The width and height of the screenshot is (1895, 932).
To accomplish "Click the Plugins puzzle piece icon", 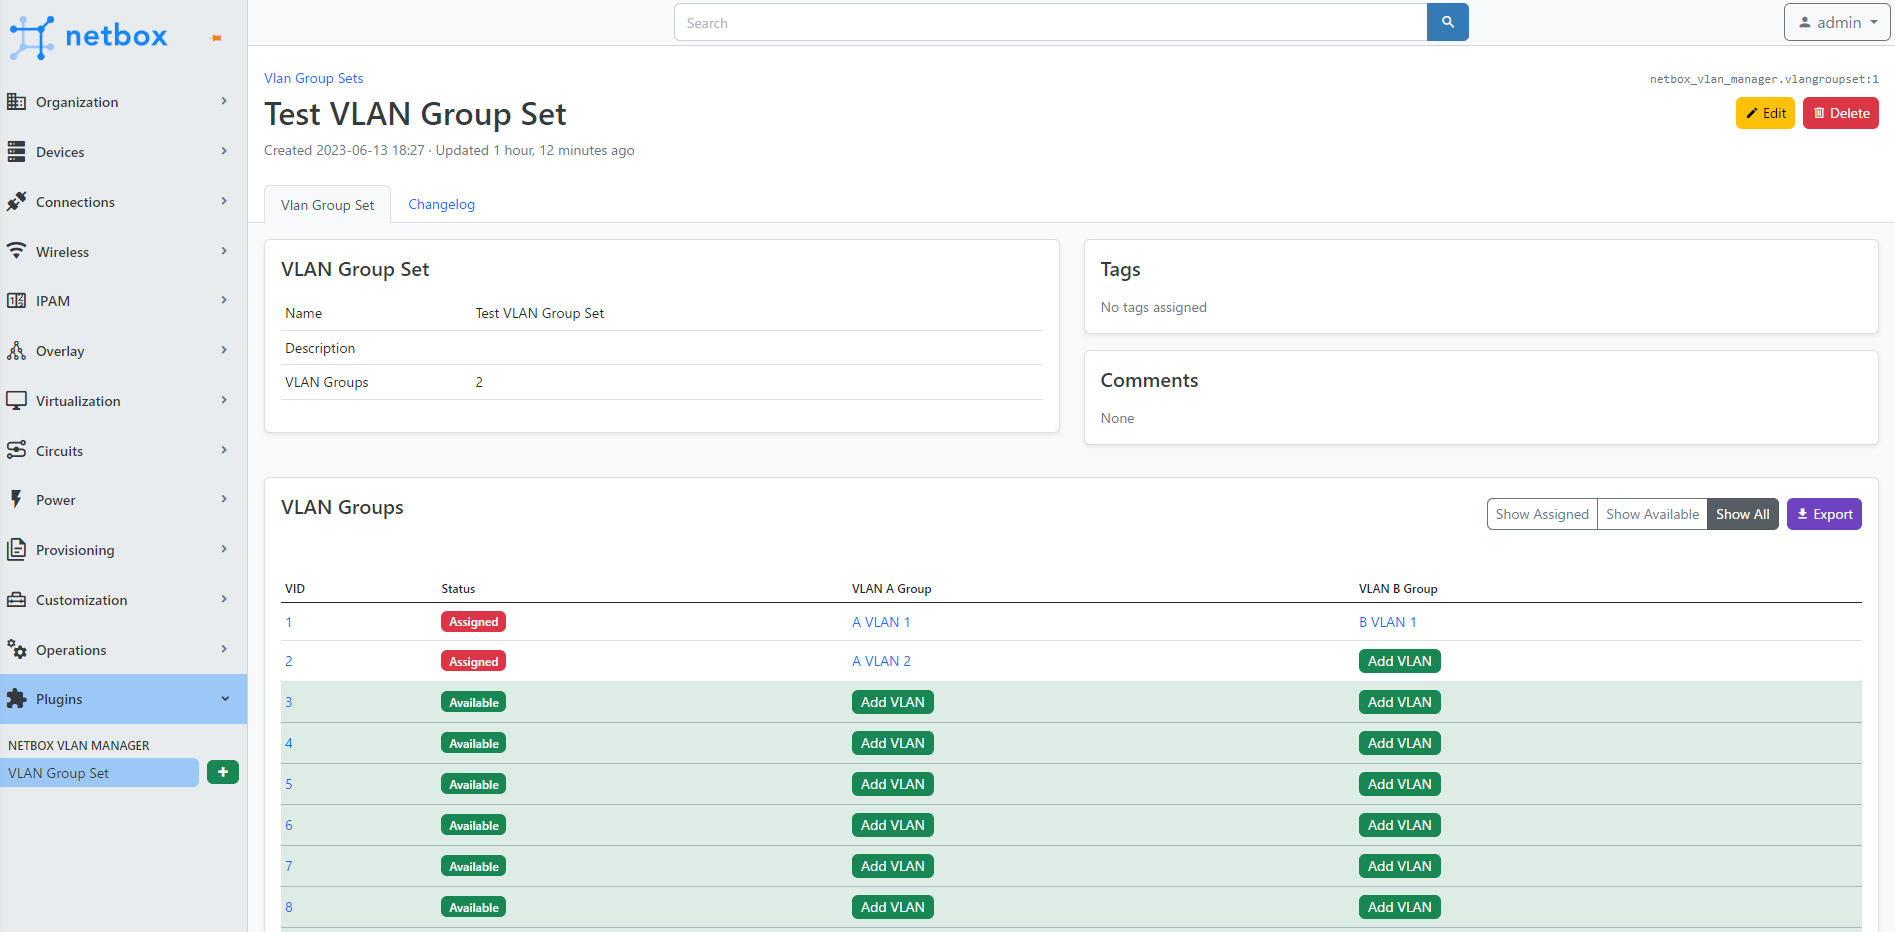I will (16, 699).
